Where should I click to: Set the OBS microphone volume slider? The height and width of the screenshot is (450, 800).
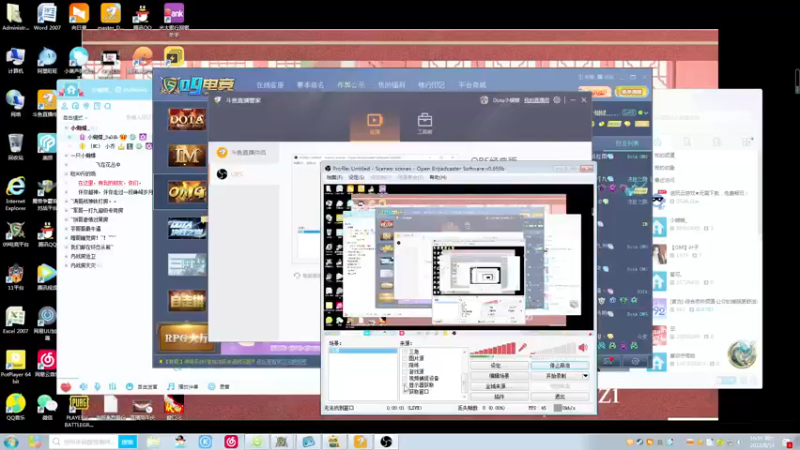pyautogui.click(x=493, y=348)
